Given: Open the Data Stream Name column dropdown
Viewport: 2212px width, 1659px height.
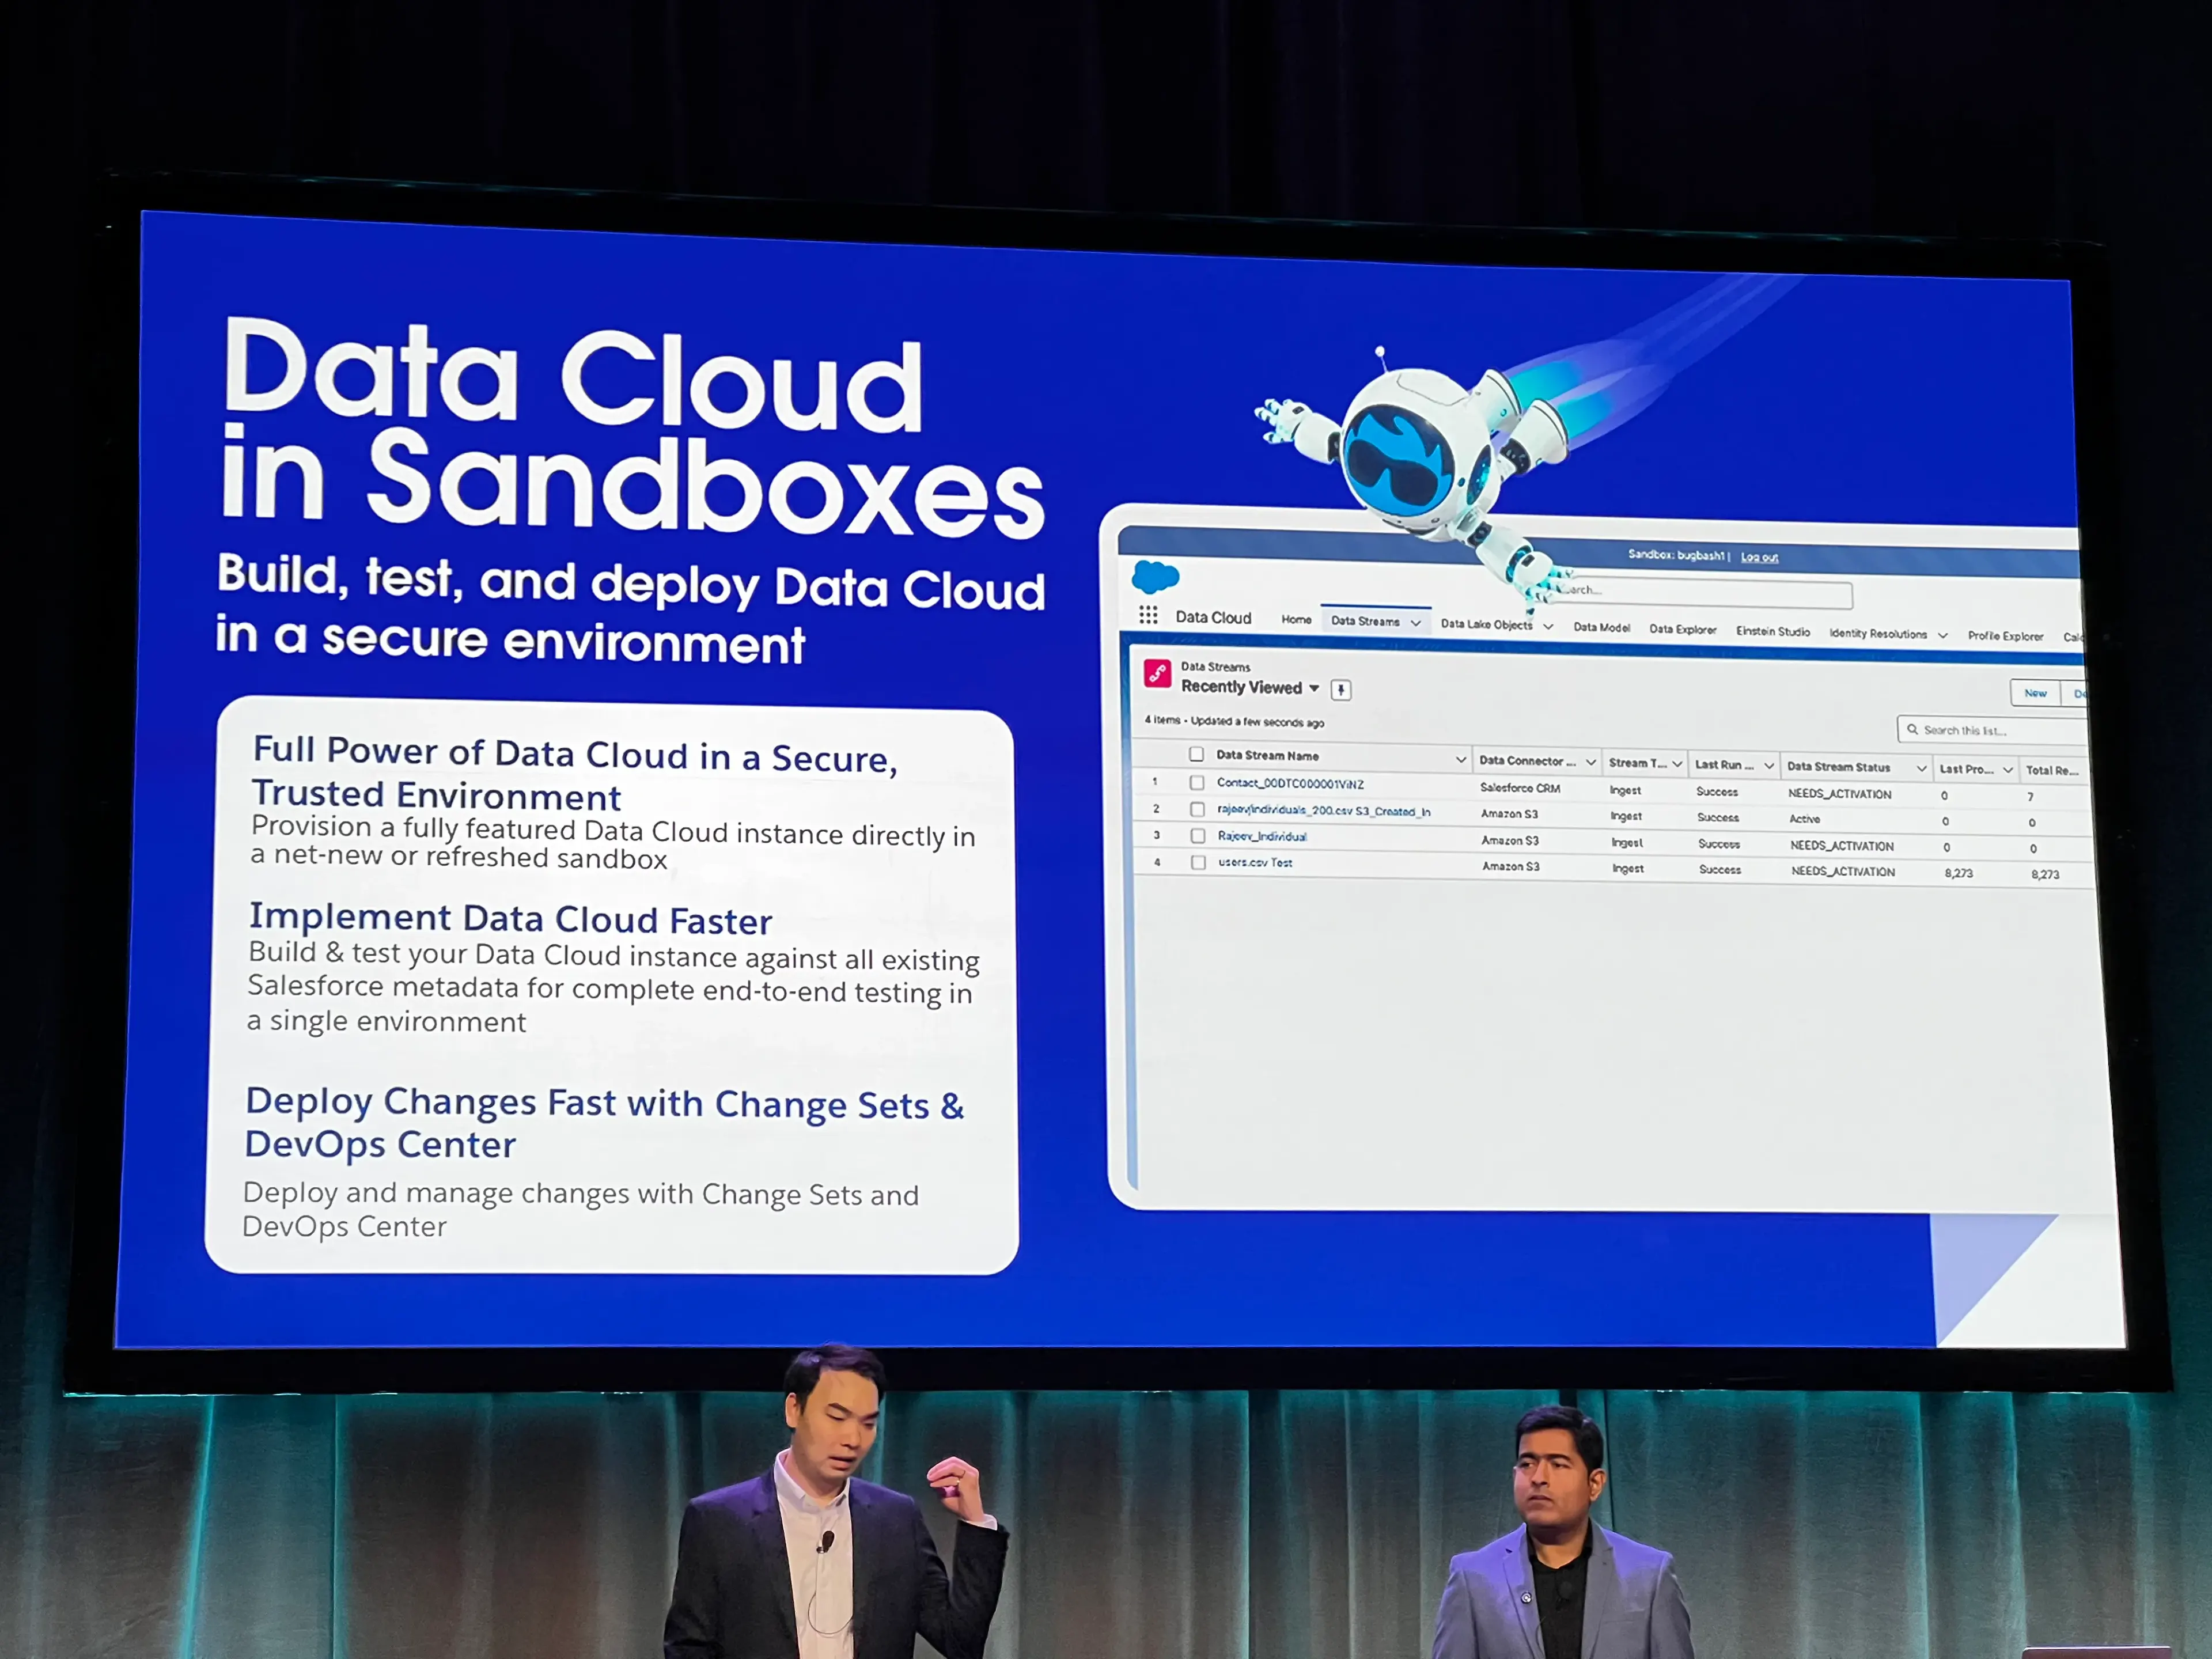Looking at the screenshot, I should 1461,759.
